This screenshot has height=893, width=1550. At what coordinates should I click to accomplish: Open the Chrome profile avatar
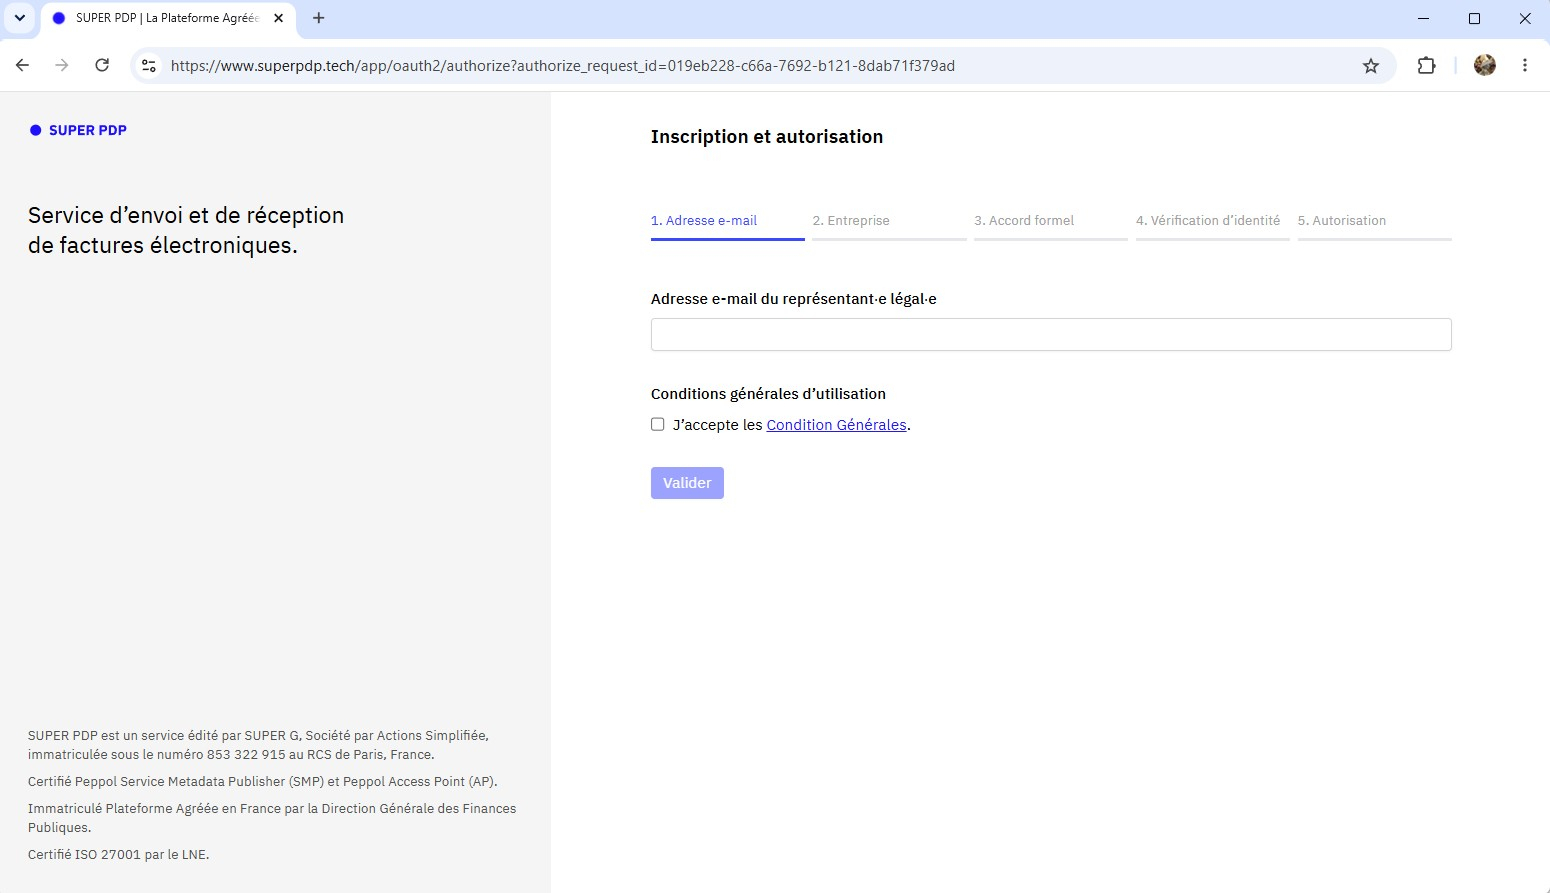pyautogui.click(x=1485, y=66)
